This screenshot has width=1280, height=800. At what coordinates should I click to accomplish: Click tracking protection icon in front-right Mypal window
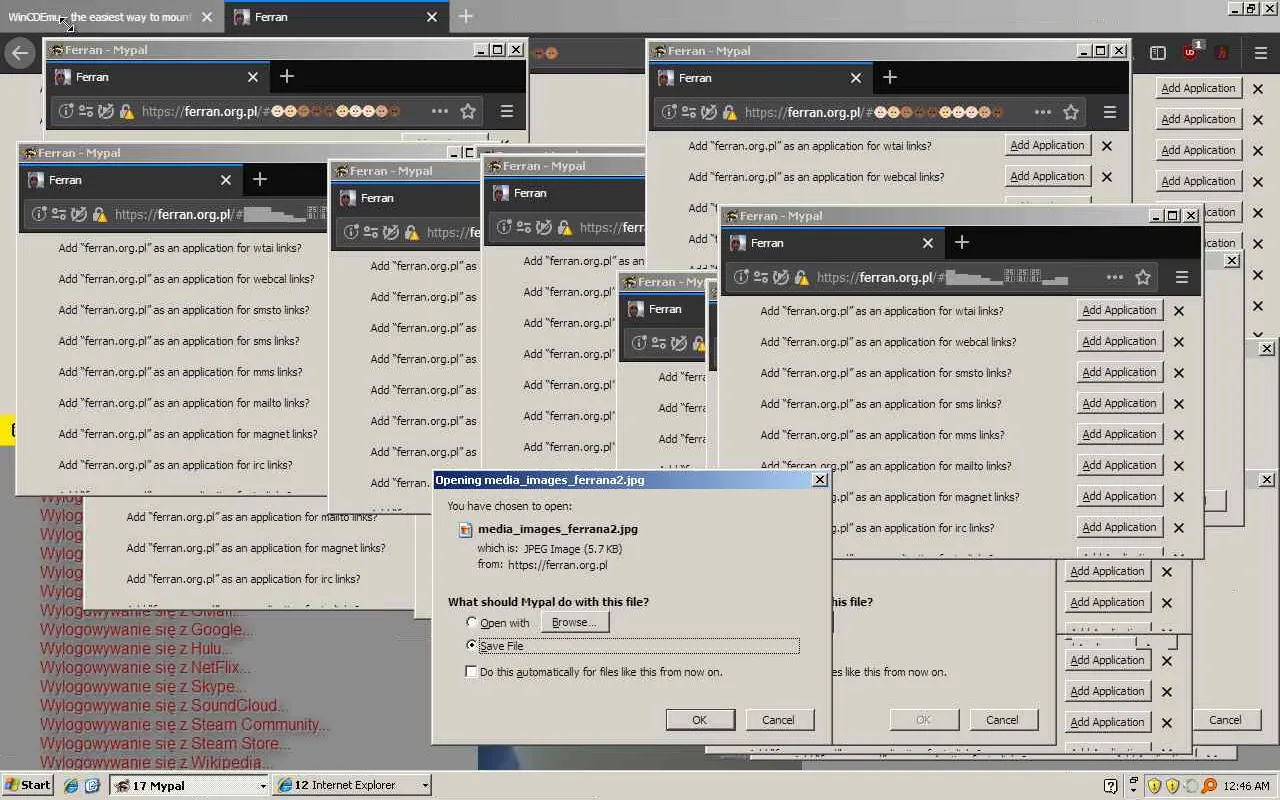(x=781, y=277)
